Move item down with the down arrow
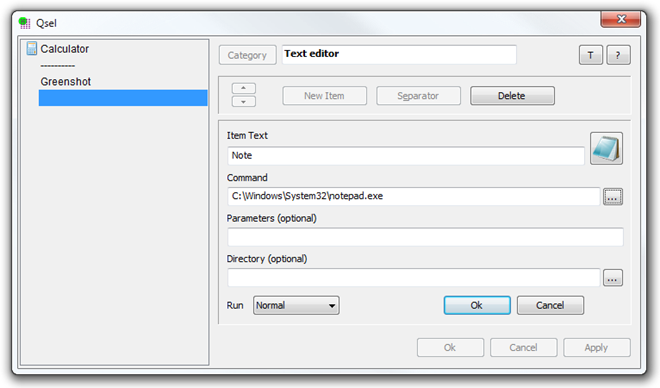660x388 pixels. coord(243,101)
